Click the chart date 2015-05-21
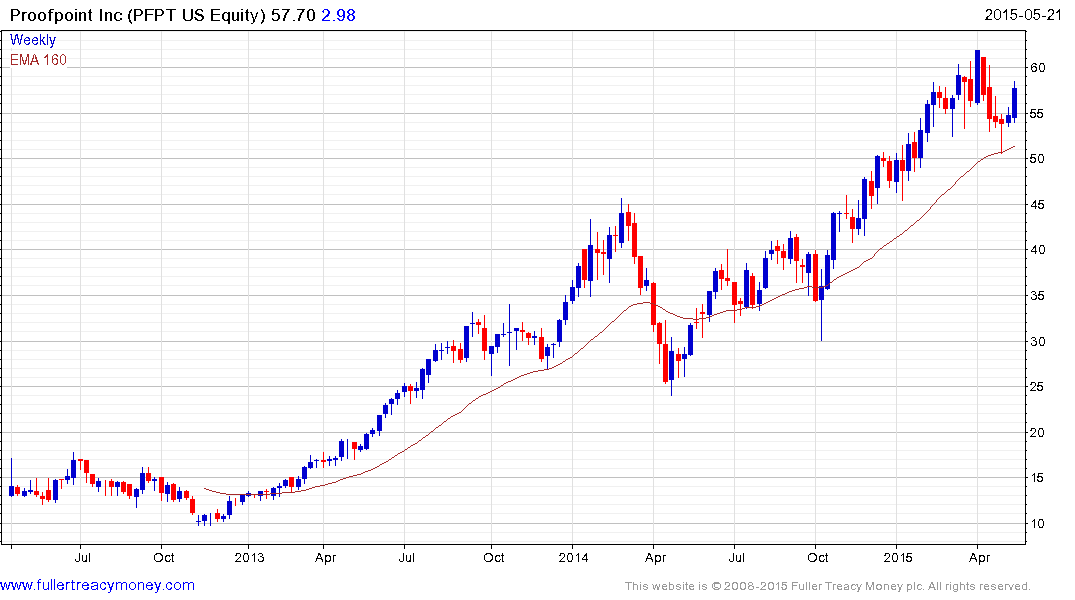This screenshot has width=1075, height=600. [1023, 14]
